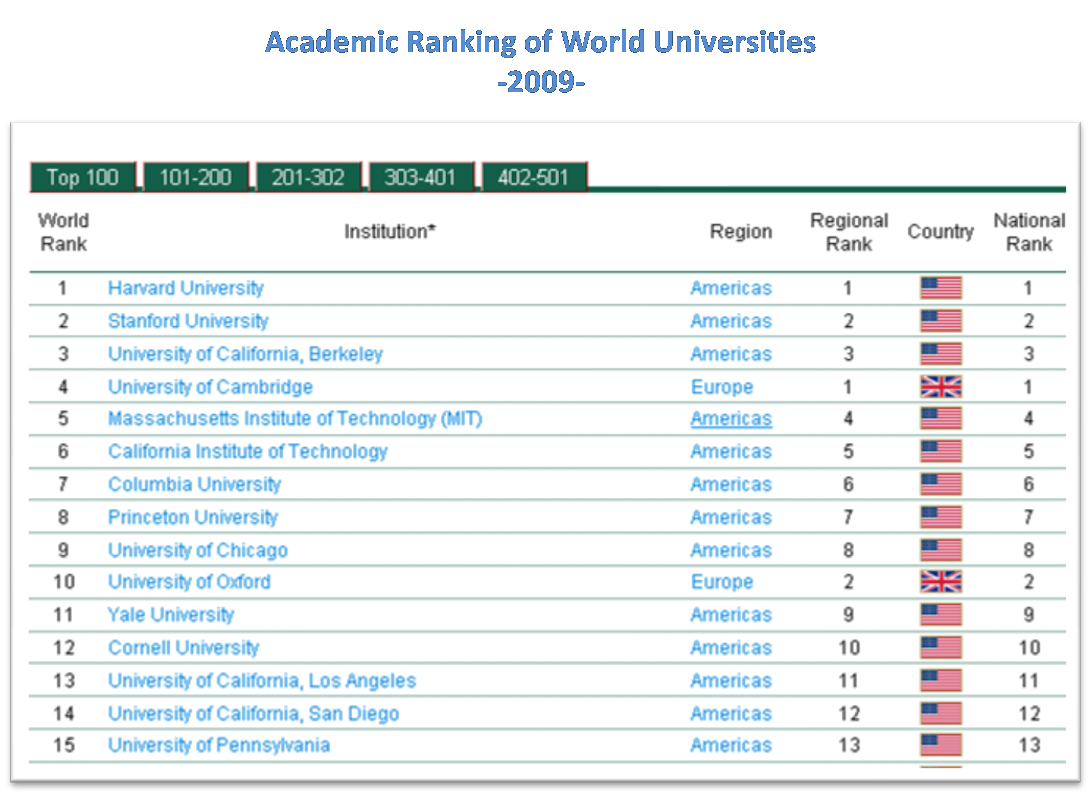
Task: Click the US flag in California Institute of Technology row
Action: [941, 451]
